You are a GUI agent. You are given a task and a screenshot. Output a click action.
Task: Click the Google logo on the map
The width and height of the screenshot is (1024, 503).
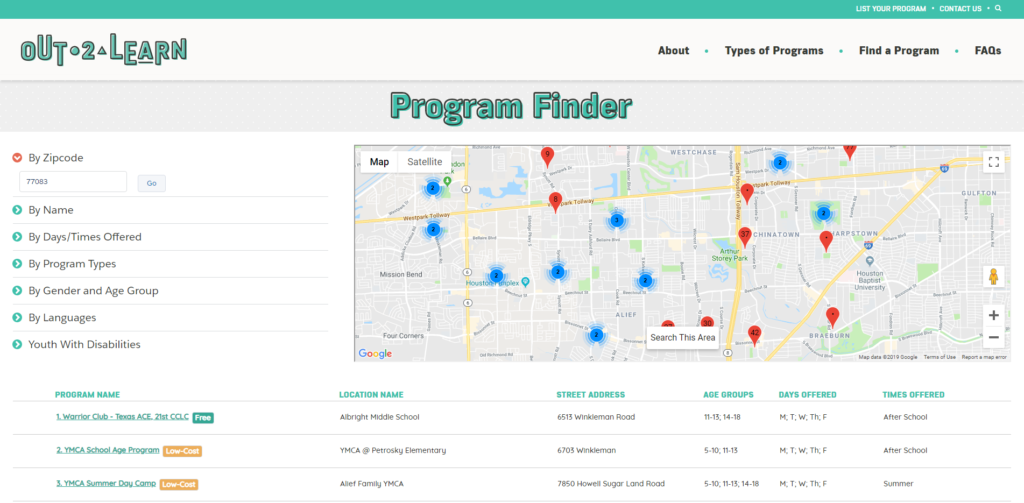pyautogui.click(x=376, y=353)
